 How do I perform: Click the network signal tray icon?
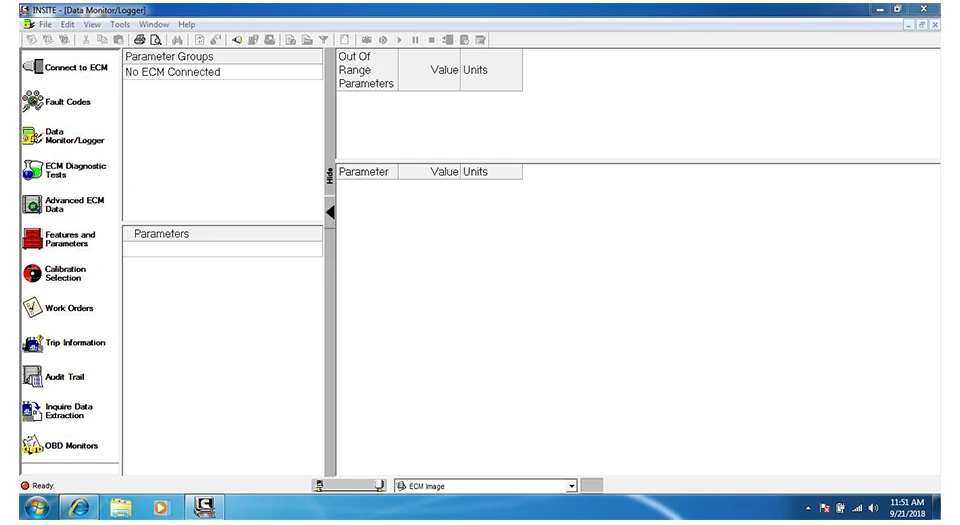pos(857,508)
